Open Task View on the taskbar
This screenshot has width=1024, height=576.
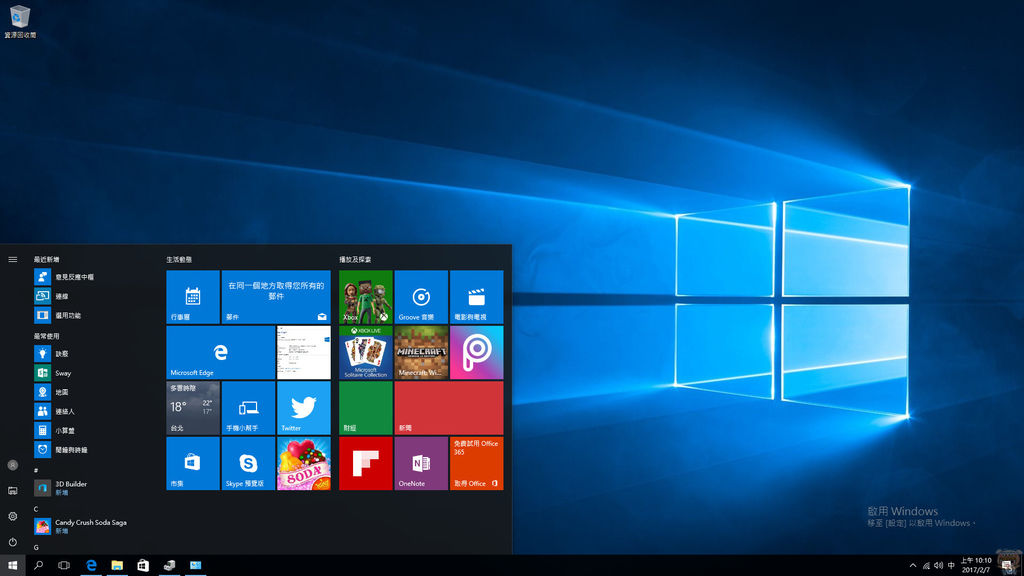pos(64,566)
